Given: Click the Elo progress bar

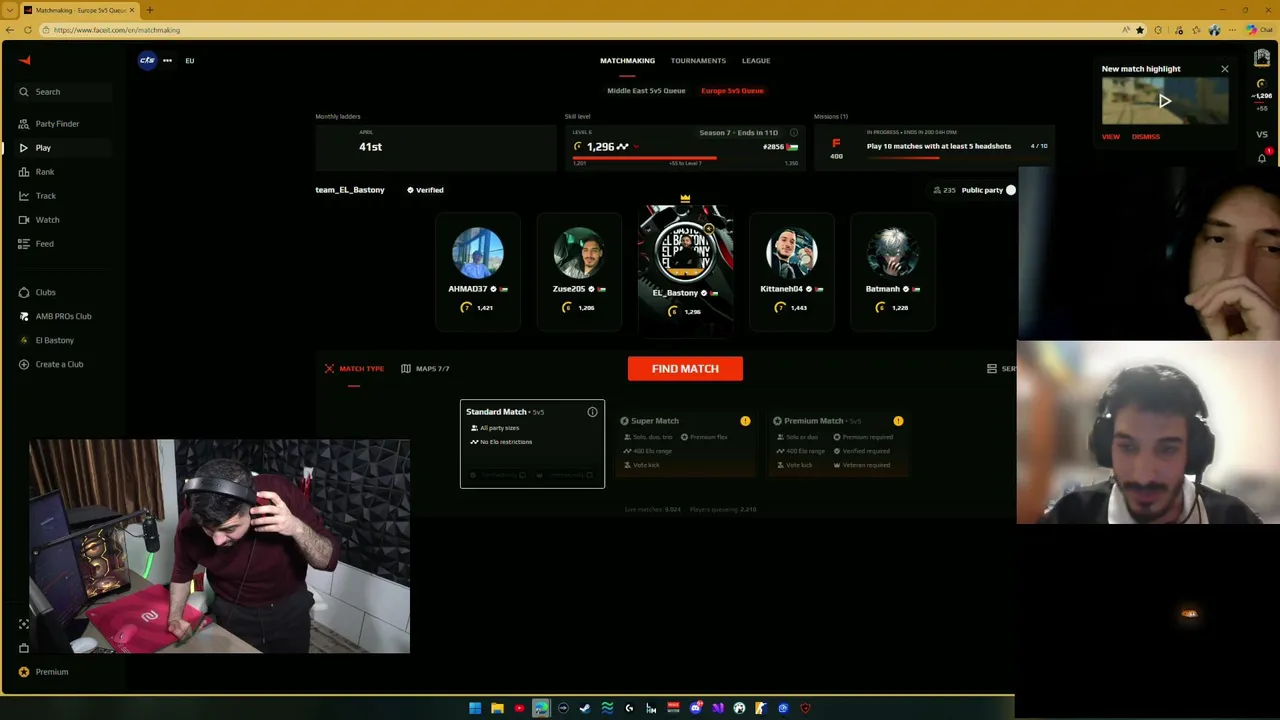Looking at the screenshot, I should (x=685, y=158).
